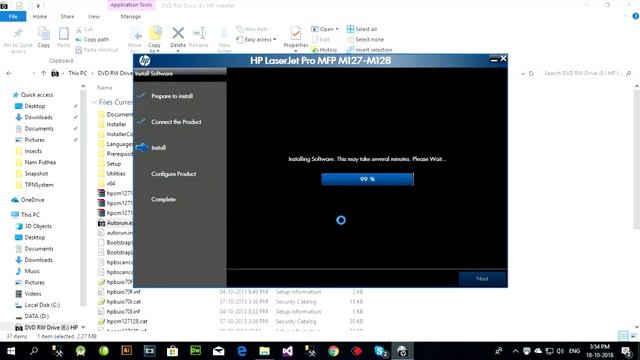Click Select none in ribbon

click(365, 40)
